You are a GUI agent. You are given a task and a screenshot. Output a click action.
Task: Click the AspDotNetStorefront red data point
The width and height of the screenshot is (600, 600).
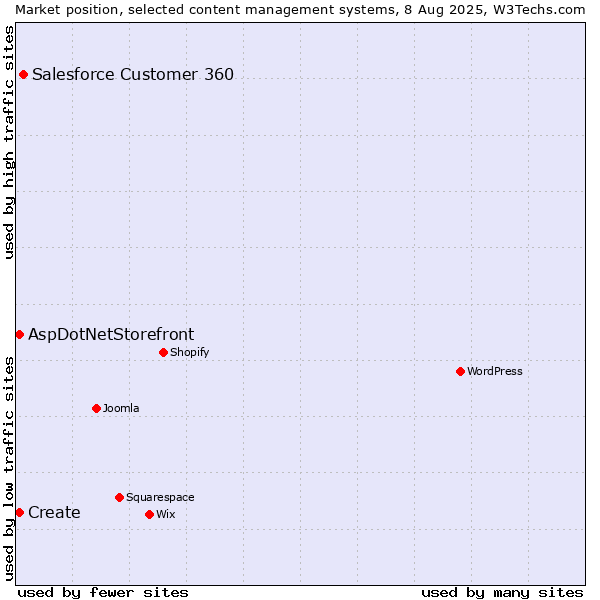click(x=20, y=335)
